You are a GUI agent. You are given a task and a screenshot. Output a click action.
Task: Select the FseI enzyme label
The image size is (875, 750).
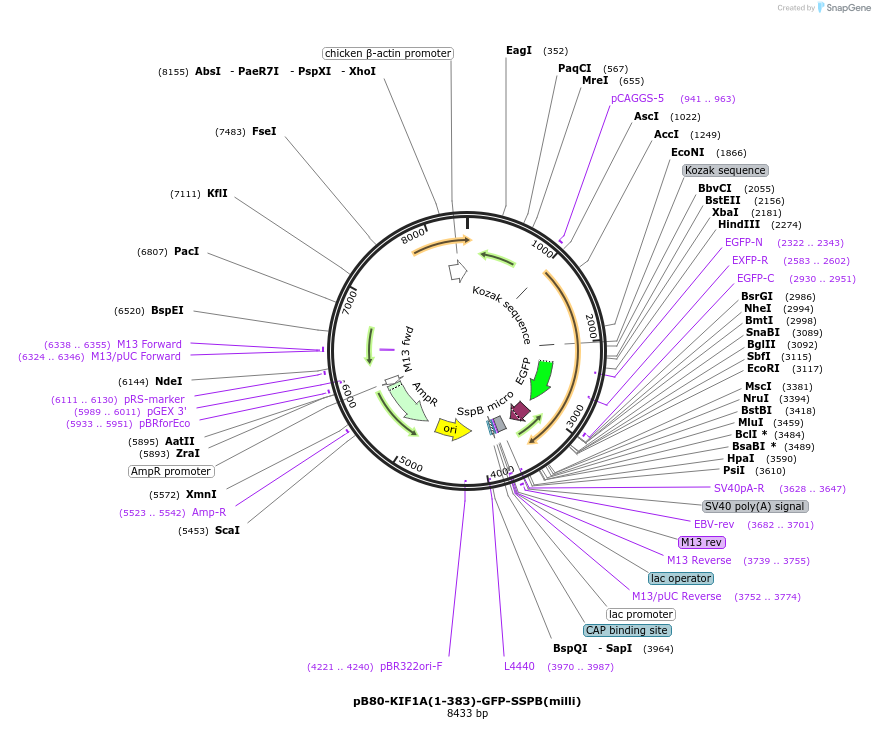point(264,131)
